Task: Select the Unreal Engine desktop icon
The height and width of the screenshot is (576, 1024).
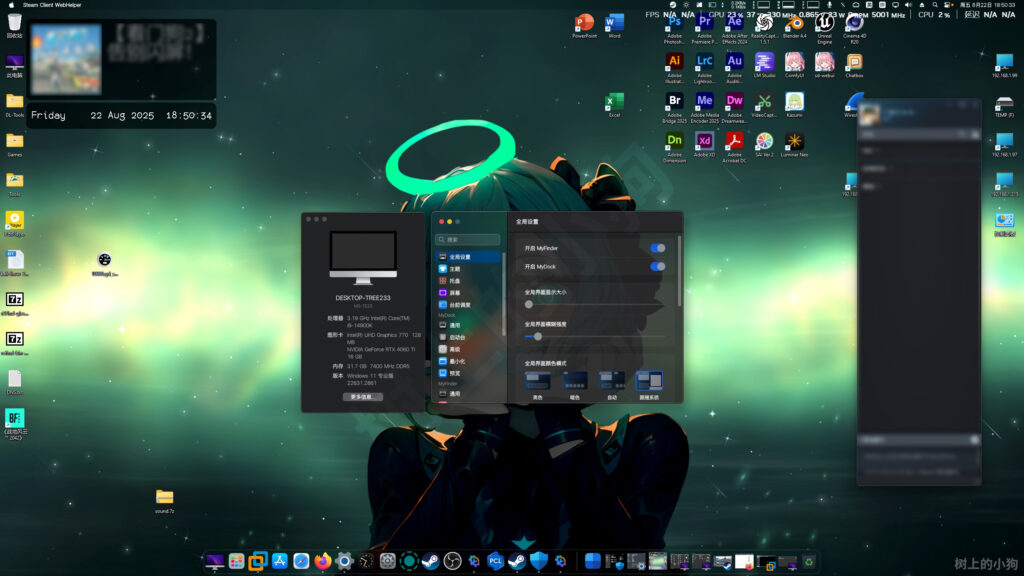Action: [x=824, y=30]
